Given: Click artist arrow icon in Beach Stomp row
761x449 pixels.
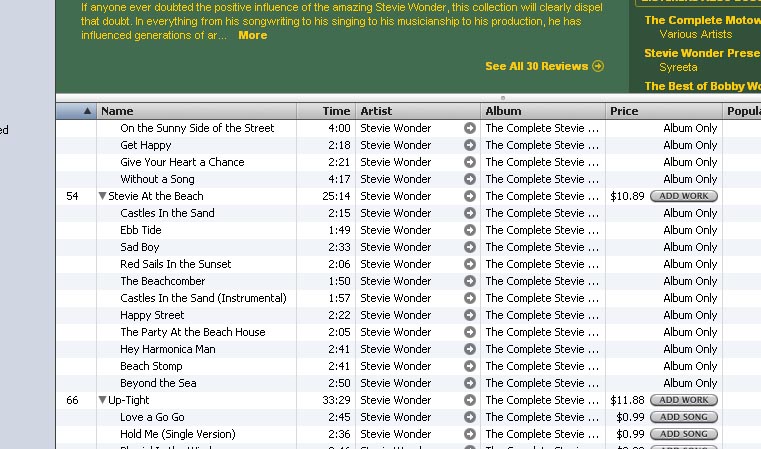Looking at the screenshot, I should pyautogui.click(x=469, y=366).
